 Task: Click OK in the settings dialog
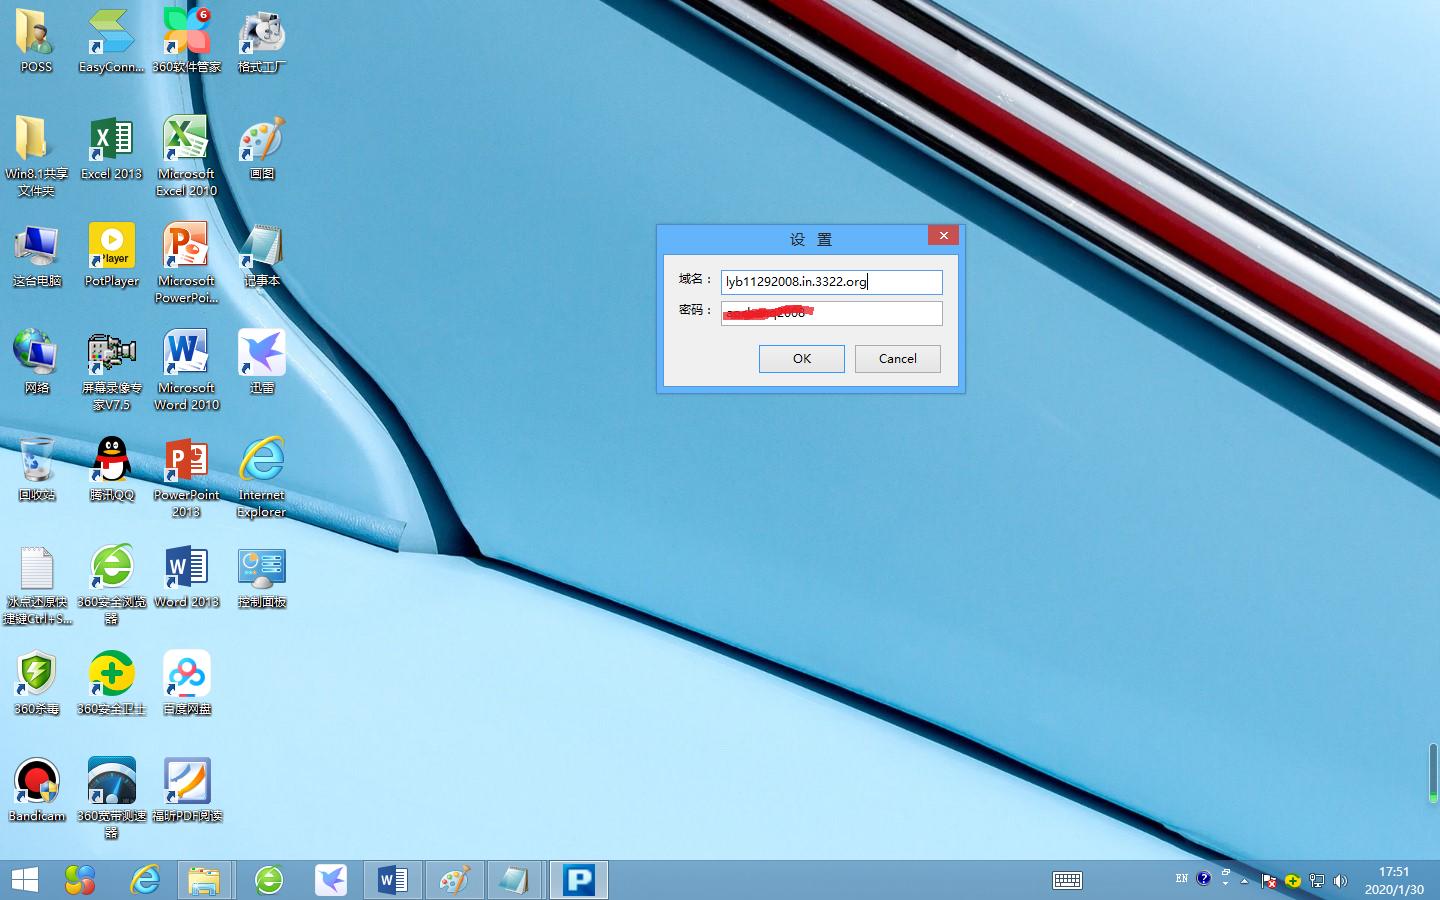801,359
